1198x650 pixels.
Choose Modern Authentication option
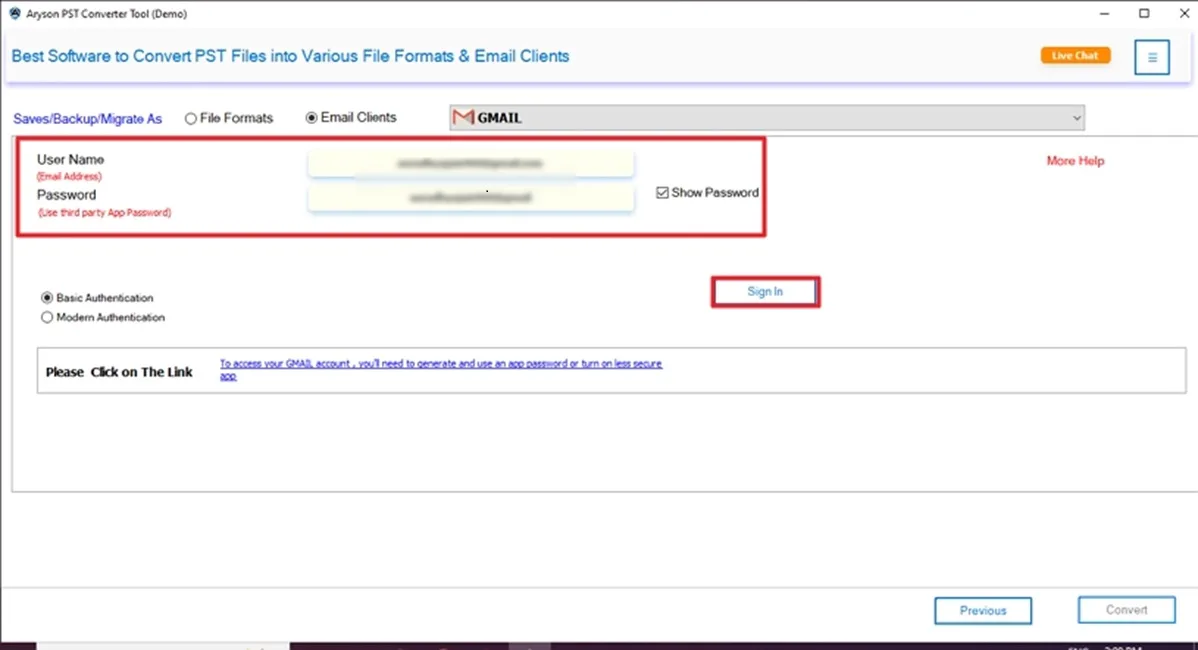(x=47, y=317)
